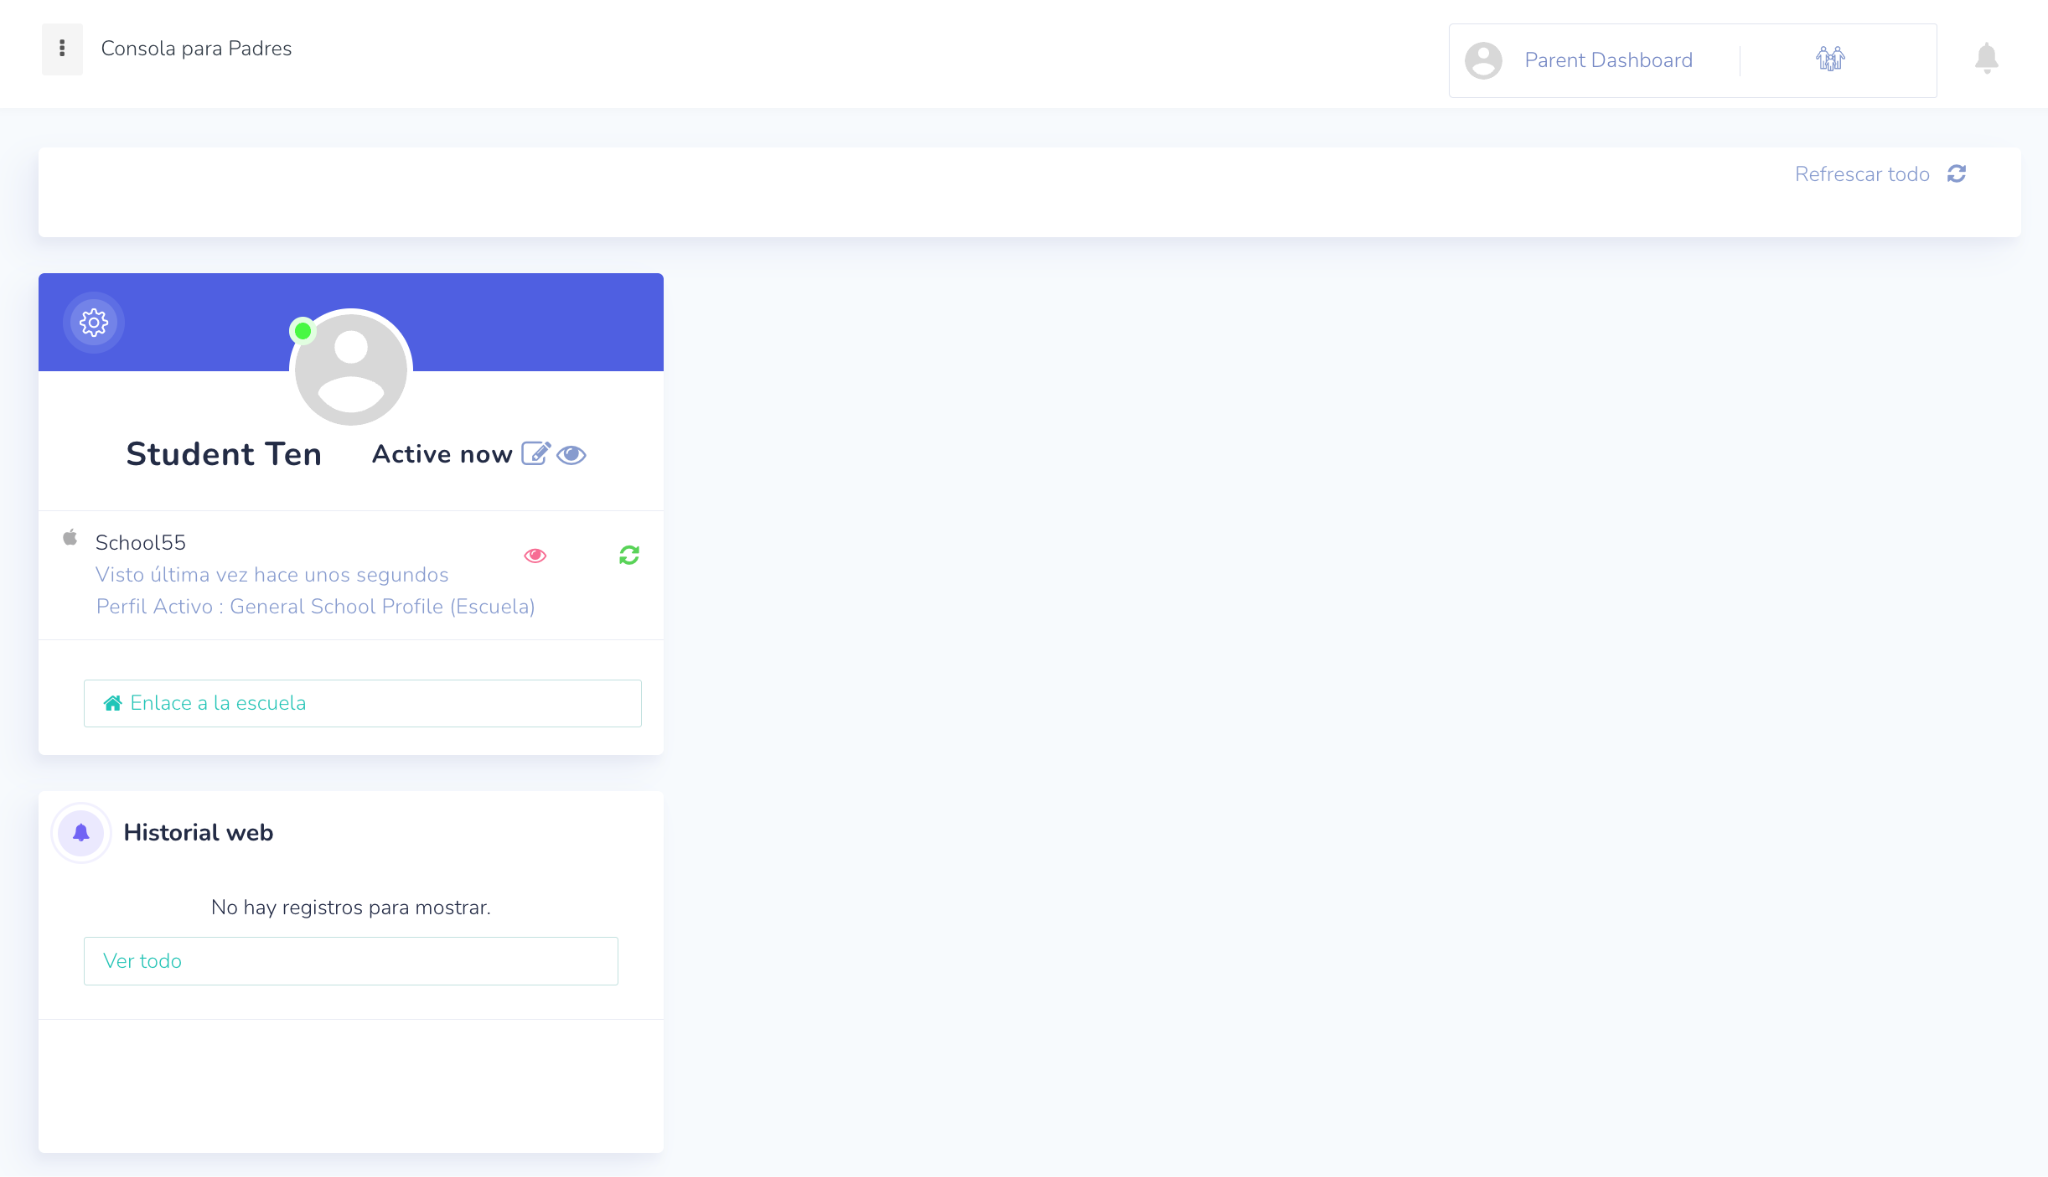Viewport: 2048px width, 1177px height.
Task: Click the family members icon
Action: 1830,60
